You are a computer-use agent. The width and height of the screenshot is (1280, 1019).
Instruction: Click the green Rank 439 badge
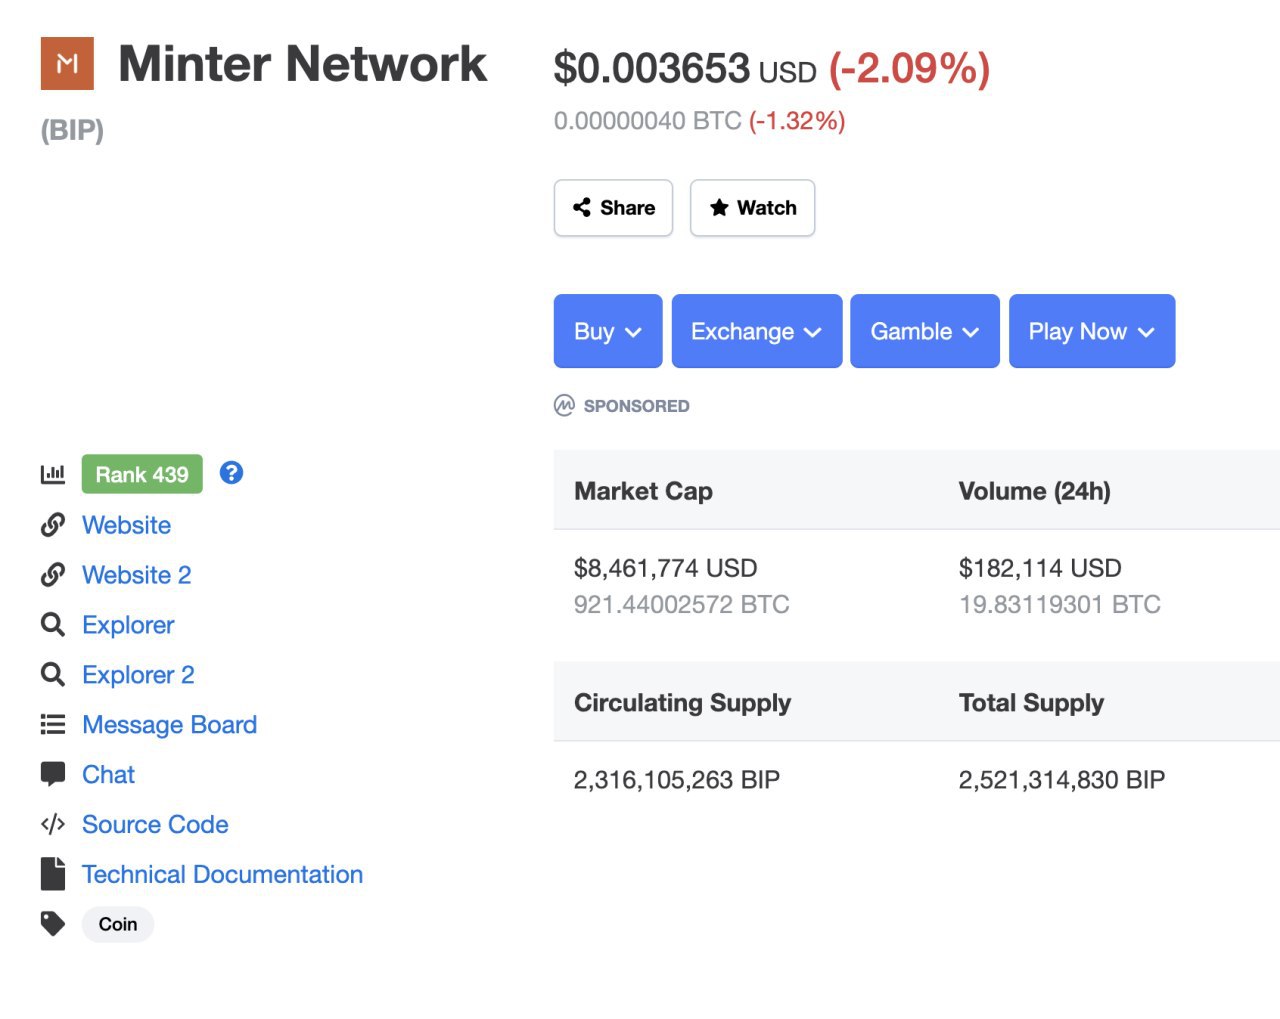pos(142,474)
